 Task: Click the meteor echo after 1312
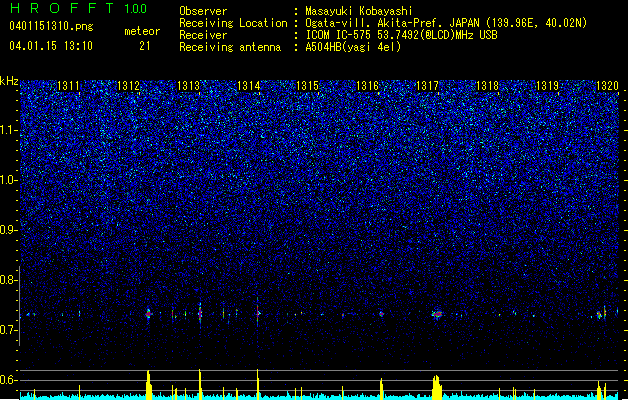(x=148, y=314)
